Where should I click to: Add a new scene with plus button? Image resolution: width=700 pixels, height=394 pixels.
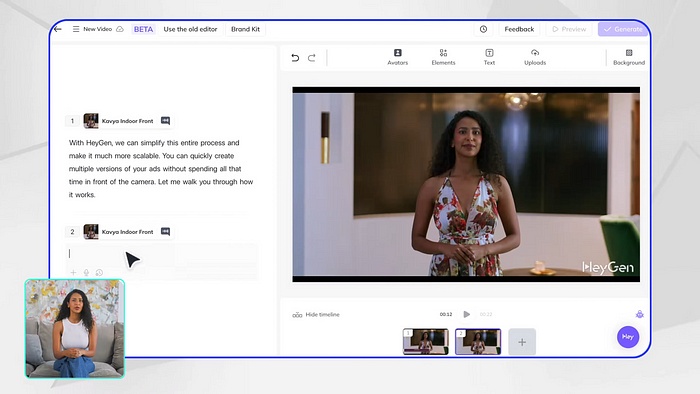pyautogui.click(x=522, y=342)
